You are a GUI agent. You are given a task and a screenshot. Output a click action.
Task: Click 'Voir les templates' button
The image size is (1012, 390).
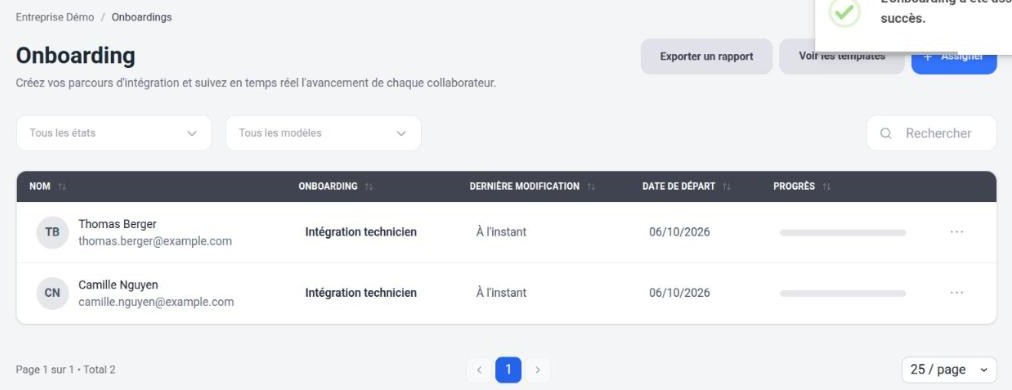842,56
